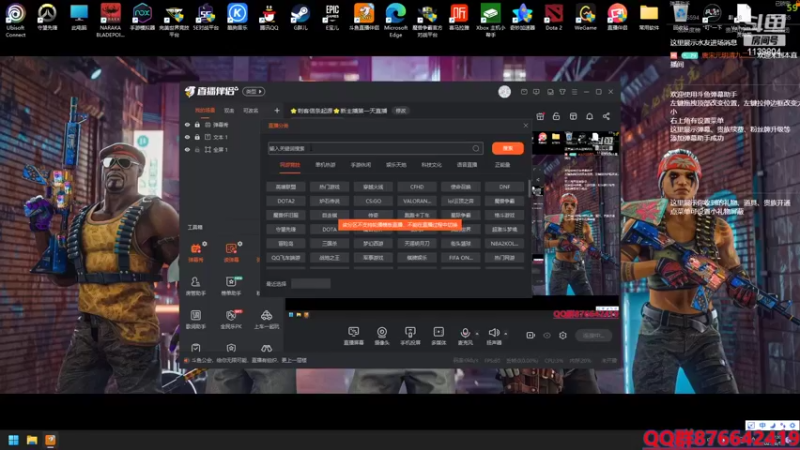Open the Xbox console companion shortcut

[490, 20]
